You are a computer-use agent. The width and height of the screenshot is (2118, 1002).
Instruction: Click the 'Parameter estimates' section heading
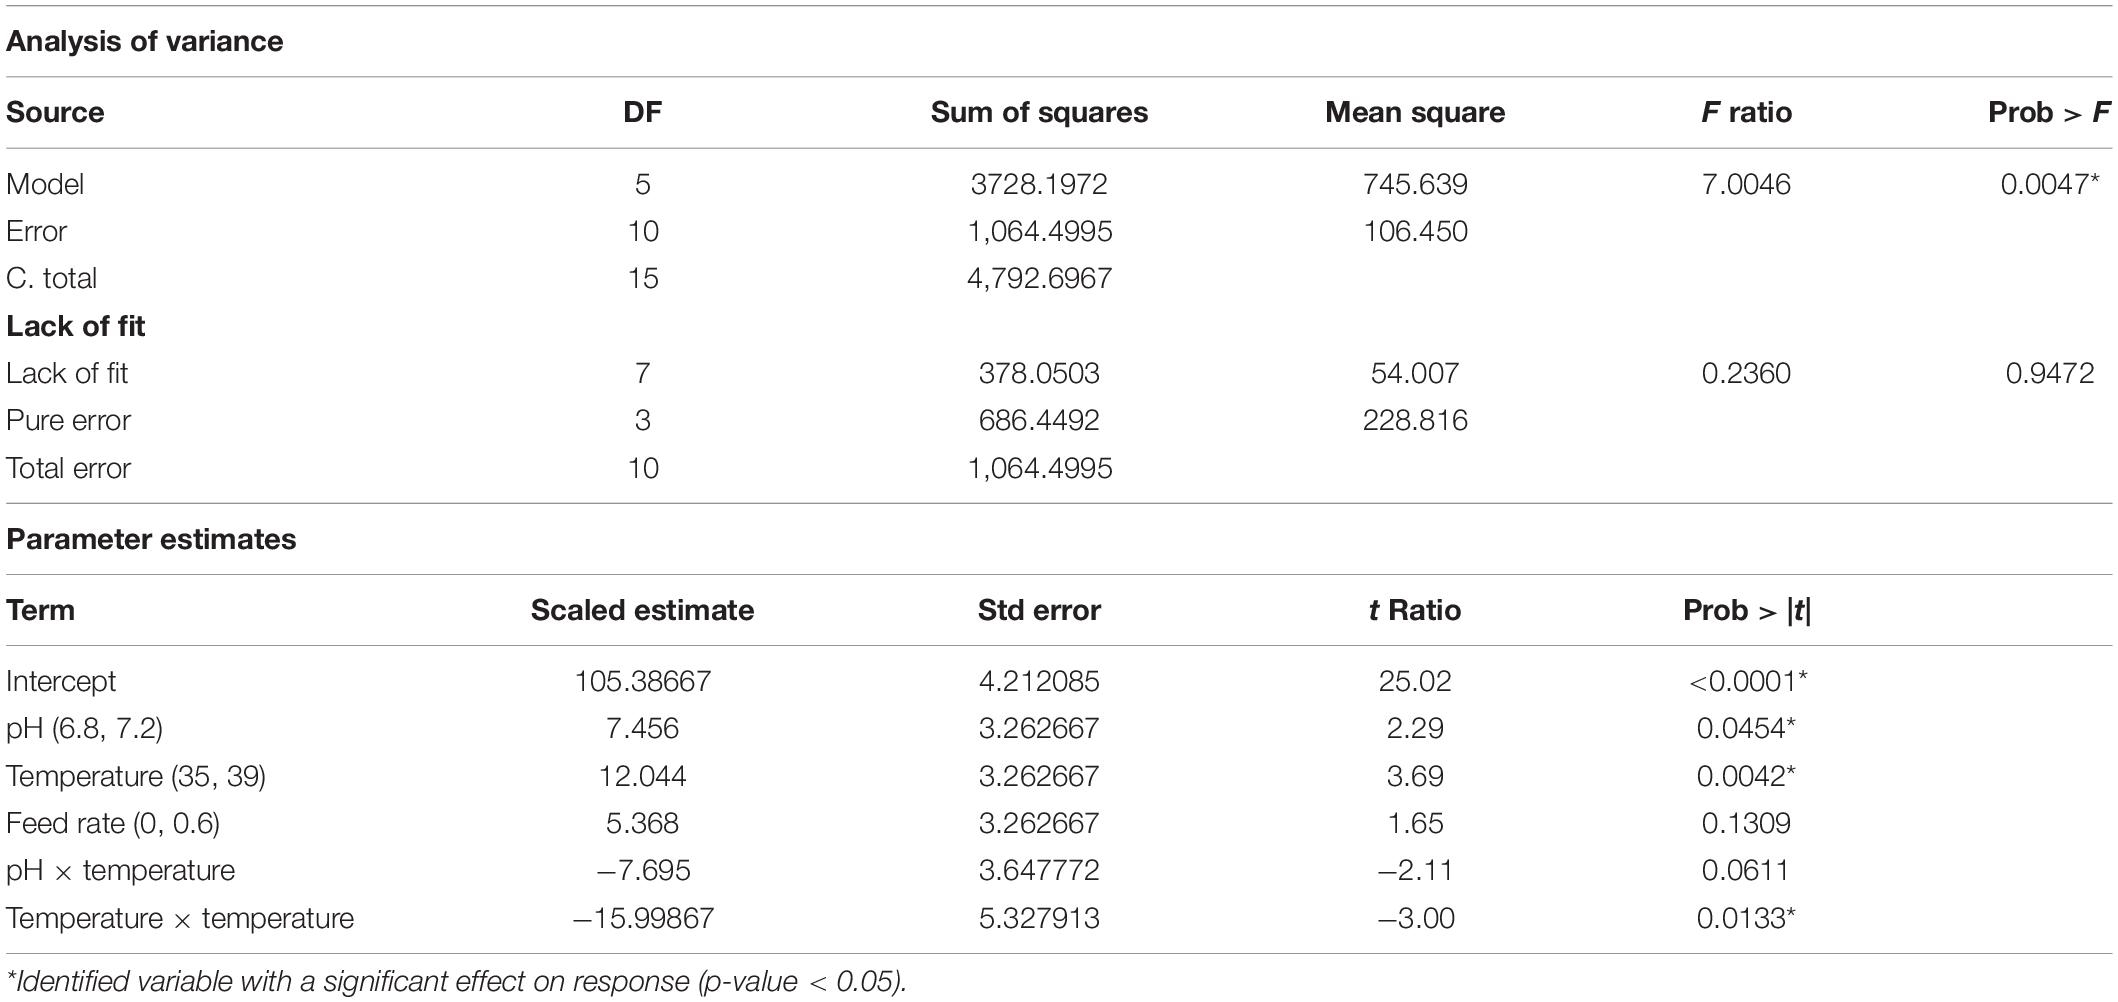(x=151, y=539)
